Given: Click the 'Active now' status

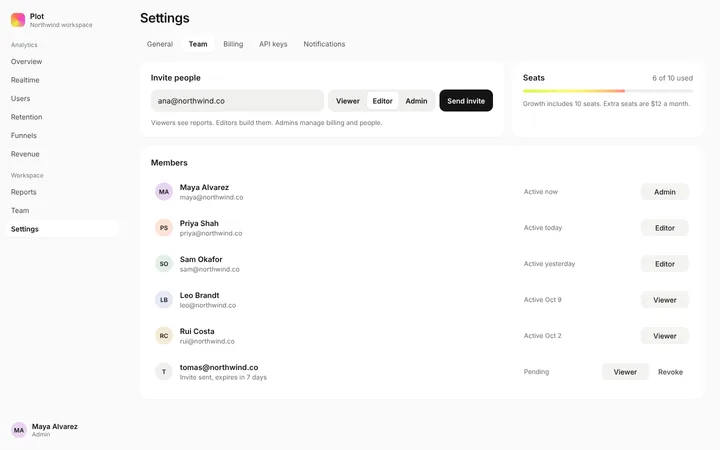Looking at the screenshot, I should click(x=541, y=192).
